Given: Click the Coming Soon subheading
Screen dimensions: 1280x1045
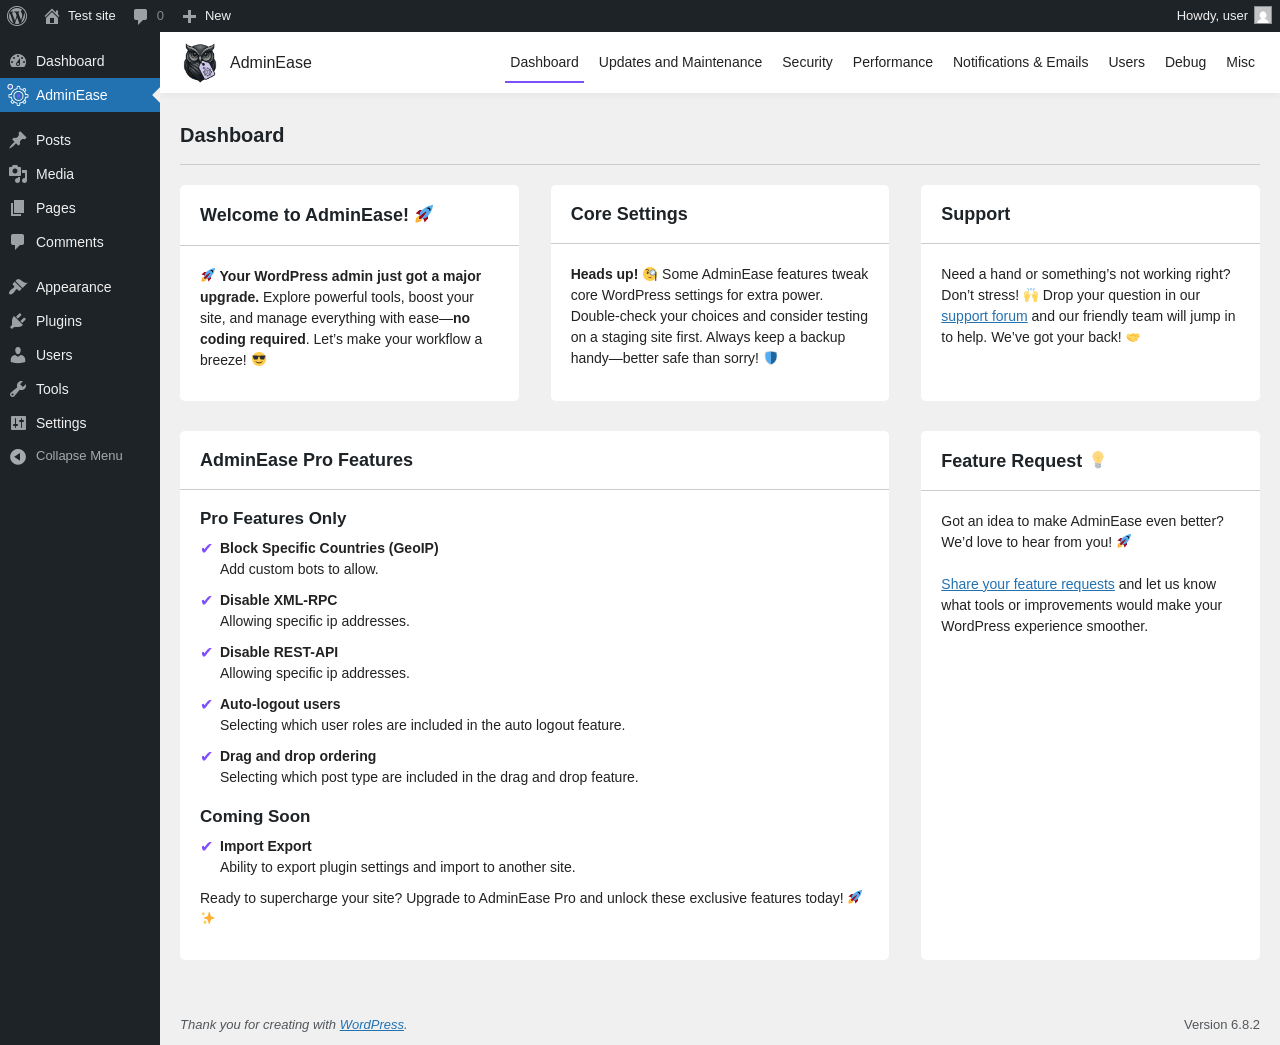Looking at the screenshot, I should (255, 816).
